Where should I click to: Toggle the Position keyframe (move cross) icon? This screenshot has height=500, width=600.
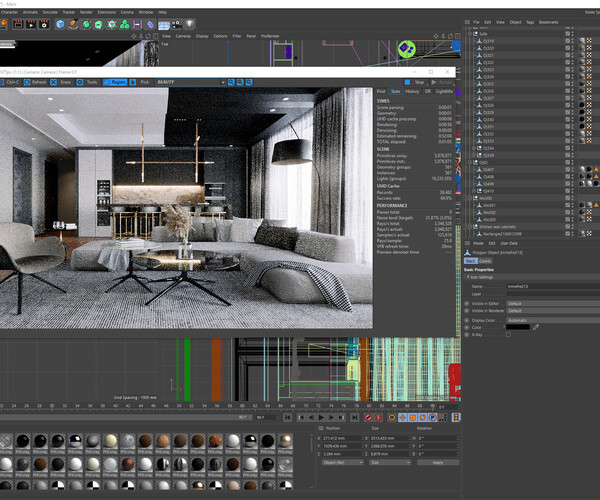pos(403,417)
